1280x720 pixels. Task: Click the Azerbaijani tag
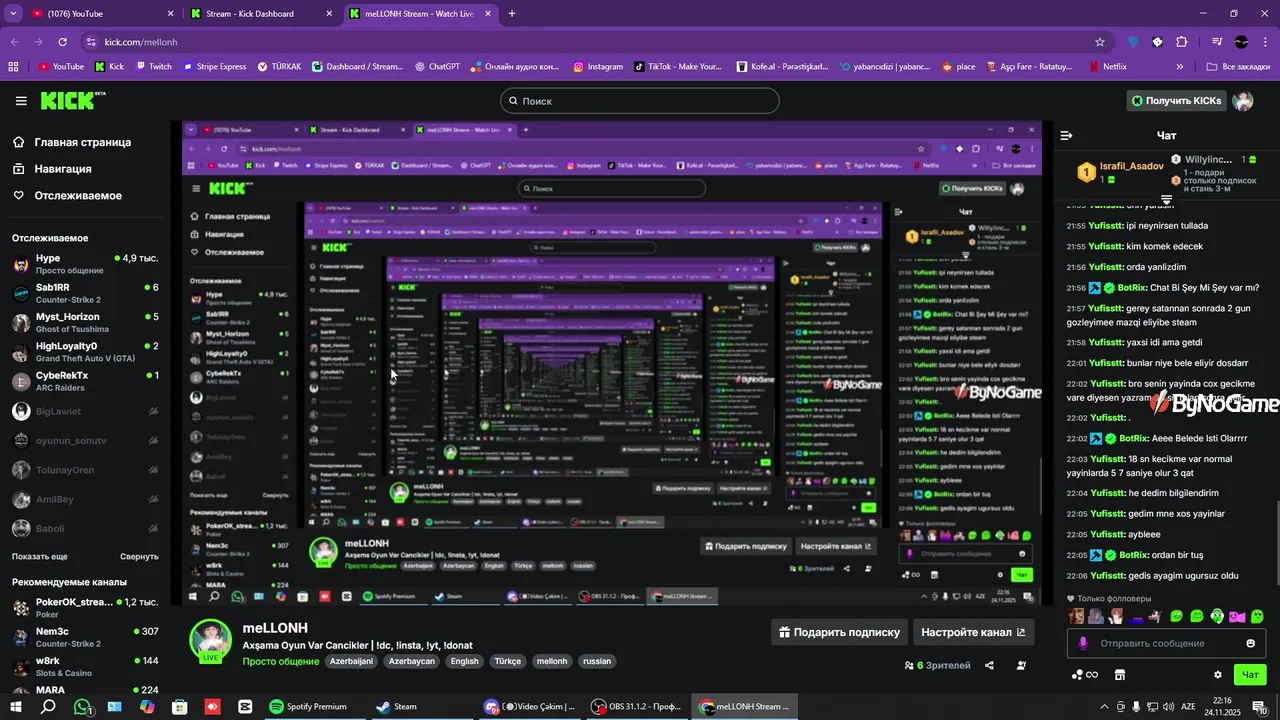click(351, 661)
